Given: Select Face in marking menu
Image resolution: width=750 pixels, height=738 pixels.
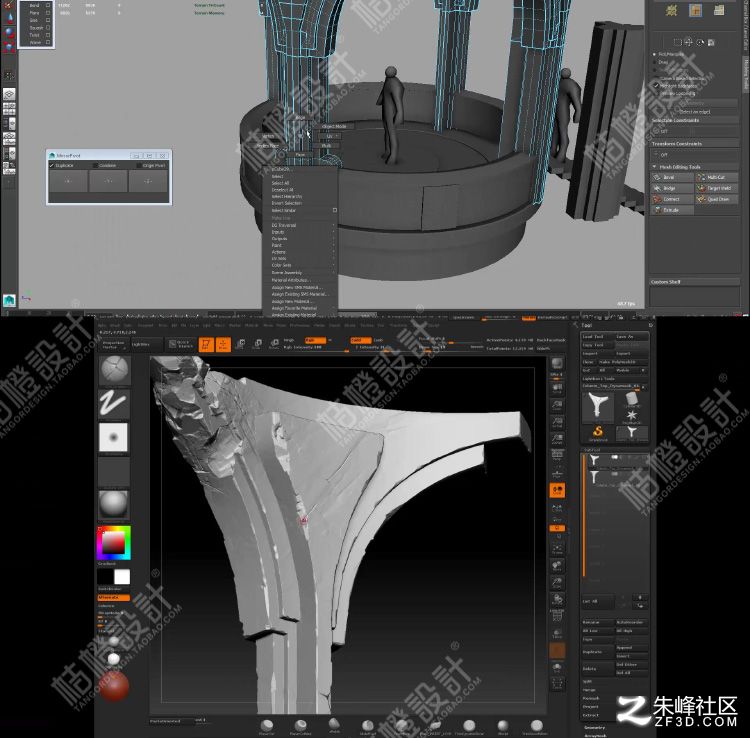Looking at the screenshot, I should coord(300,155).
